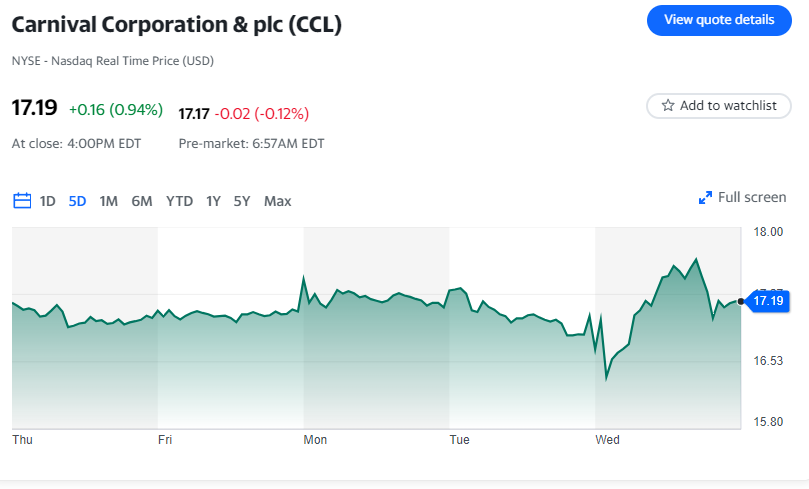Screen dimensions: 809x489
Task: Open the Full screen chart view
Action: coord(751,198)
